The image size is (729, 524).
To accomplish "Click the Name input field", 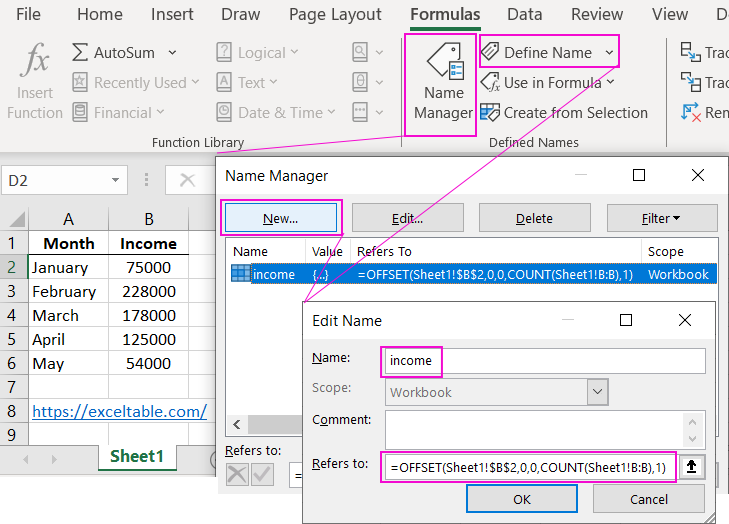I will pyautogui.click(x=544, y=361).
